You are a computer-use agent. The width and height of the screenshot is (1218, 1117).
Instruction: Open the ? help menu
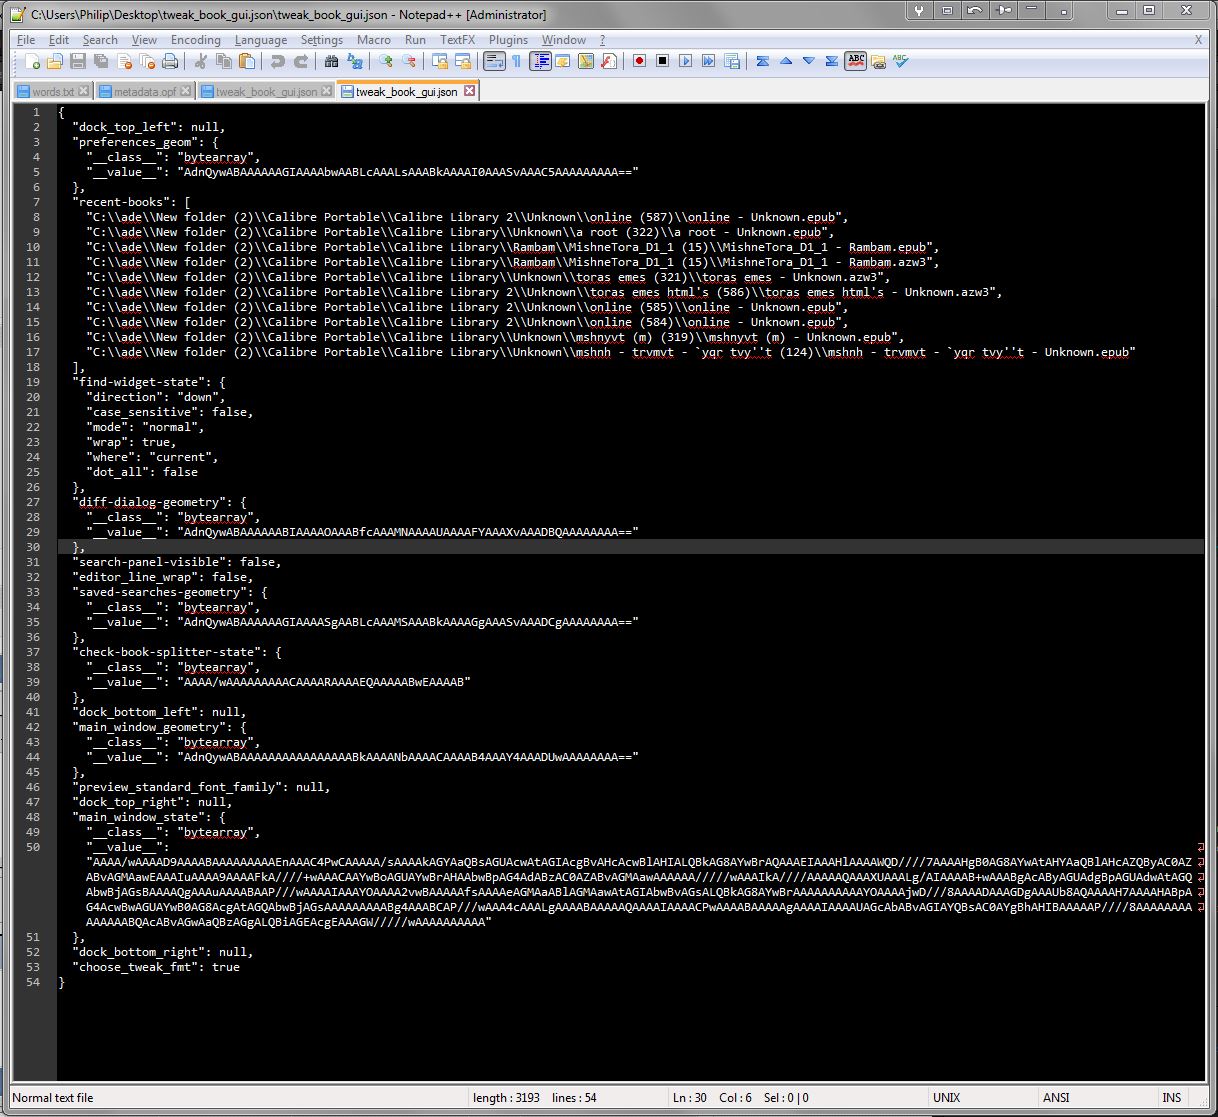(x=602, y=40)
